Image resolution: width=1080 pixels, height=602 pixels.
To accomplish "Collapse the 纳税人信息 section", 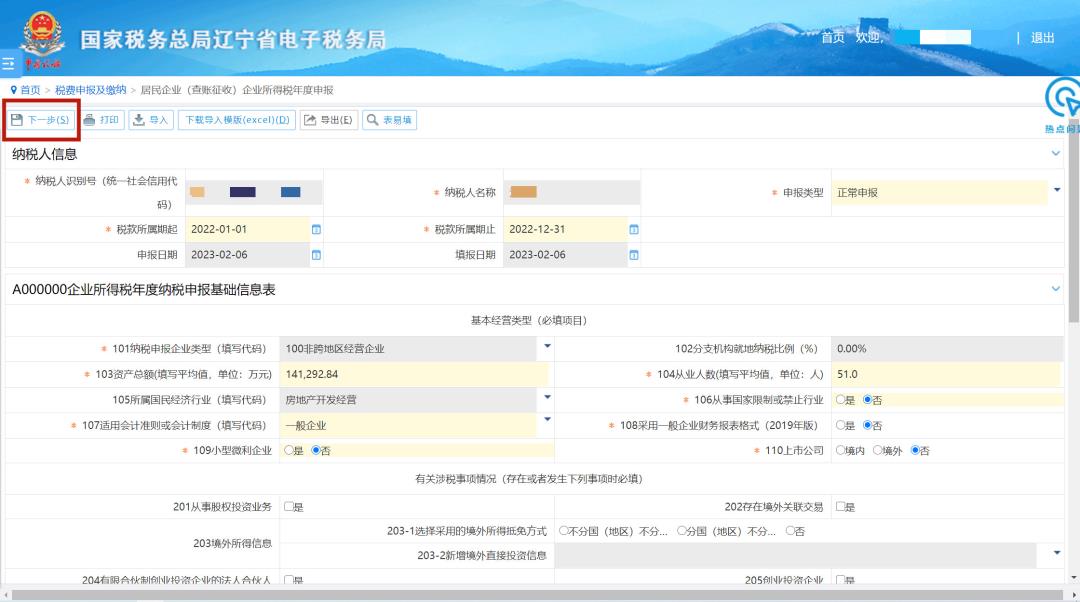I will (x=1055, y=154).
